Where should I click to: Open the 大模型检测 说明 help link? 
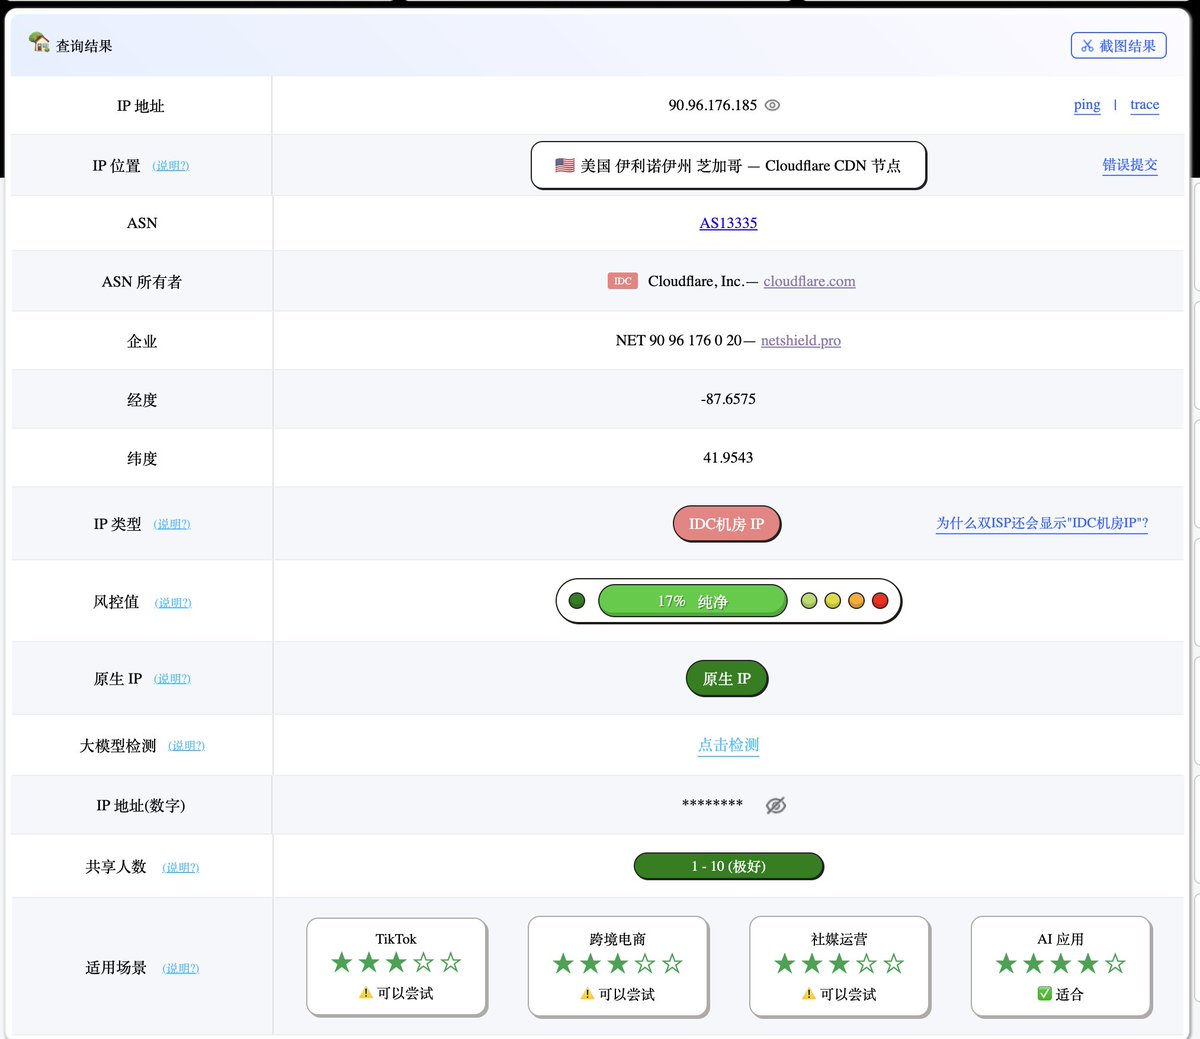point(186,746)
